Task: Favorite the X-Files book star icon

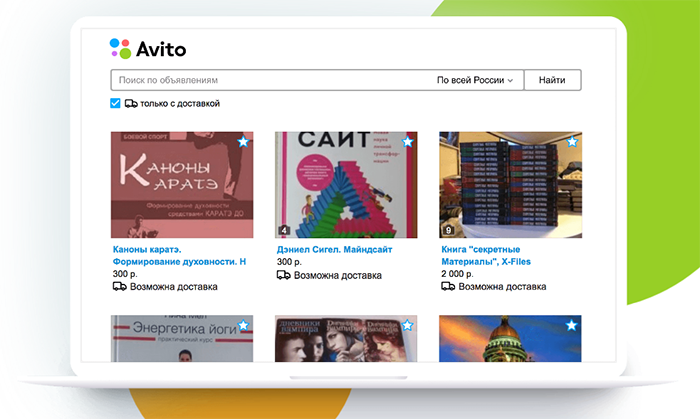Action: click(572, 142)
